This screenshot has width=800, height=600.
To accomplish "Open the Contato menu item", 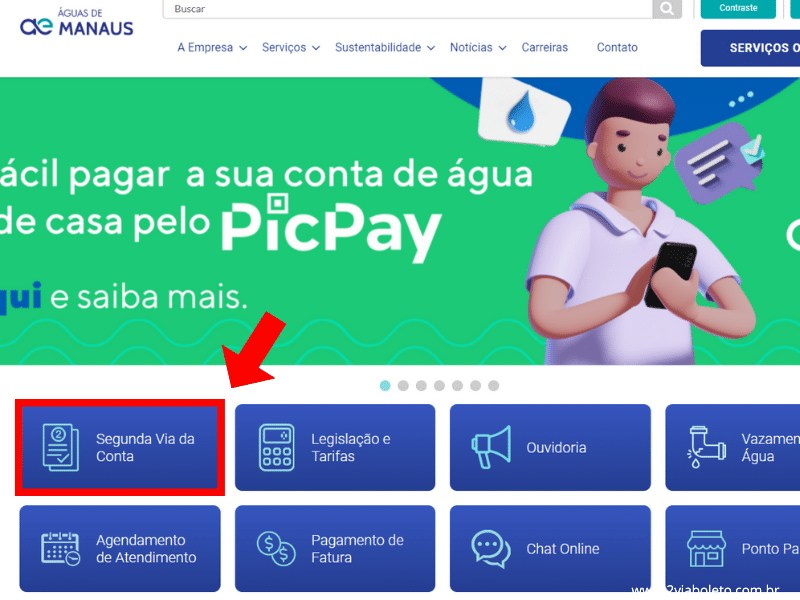I will click(617, 47).
